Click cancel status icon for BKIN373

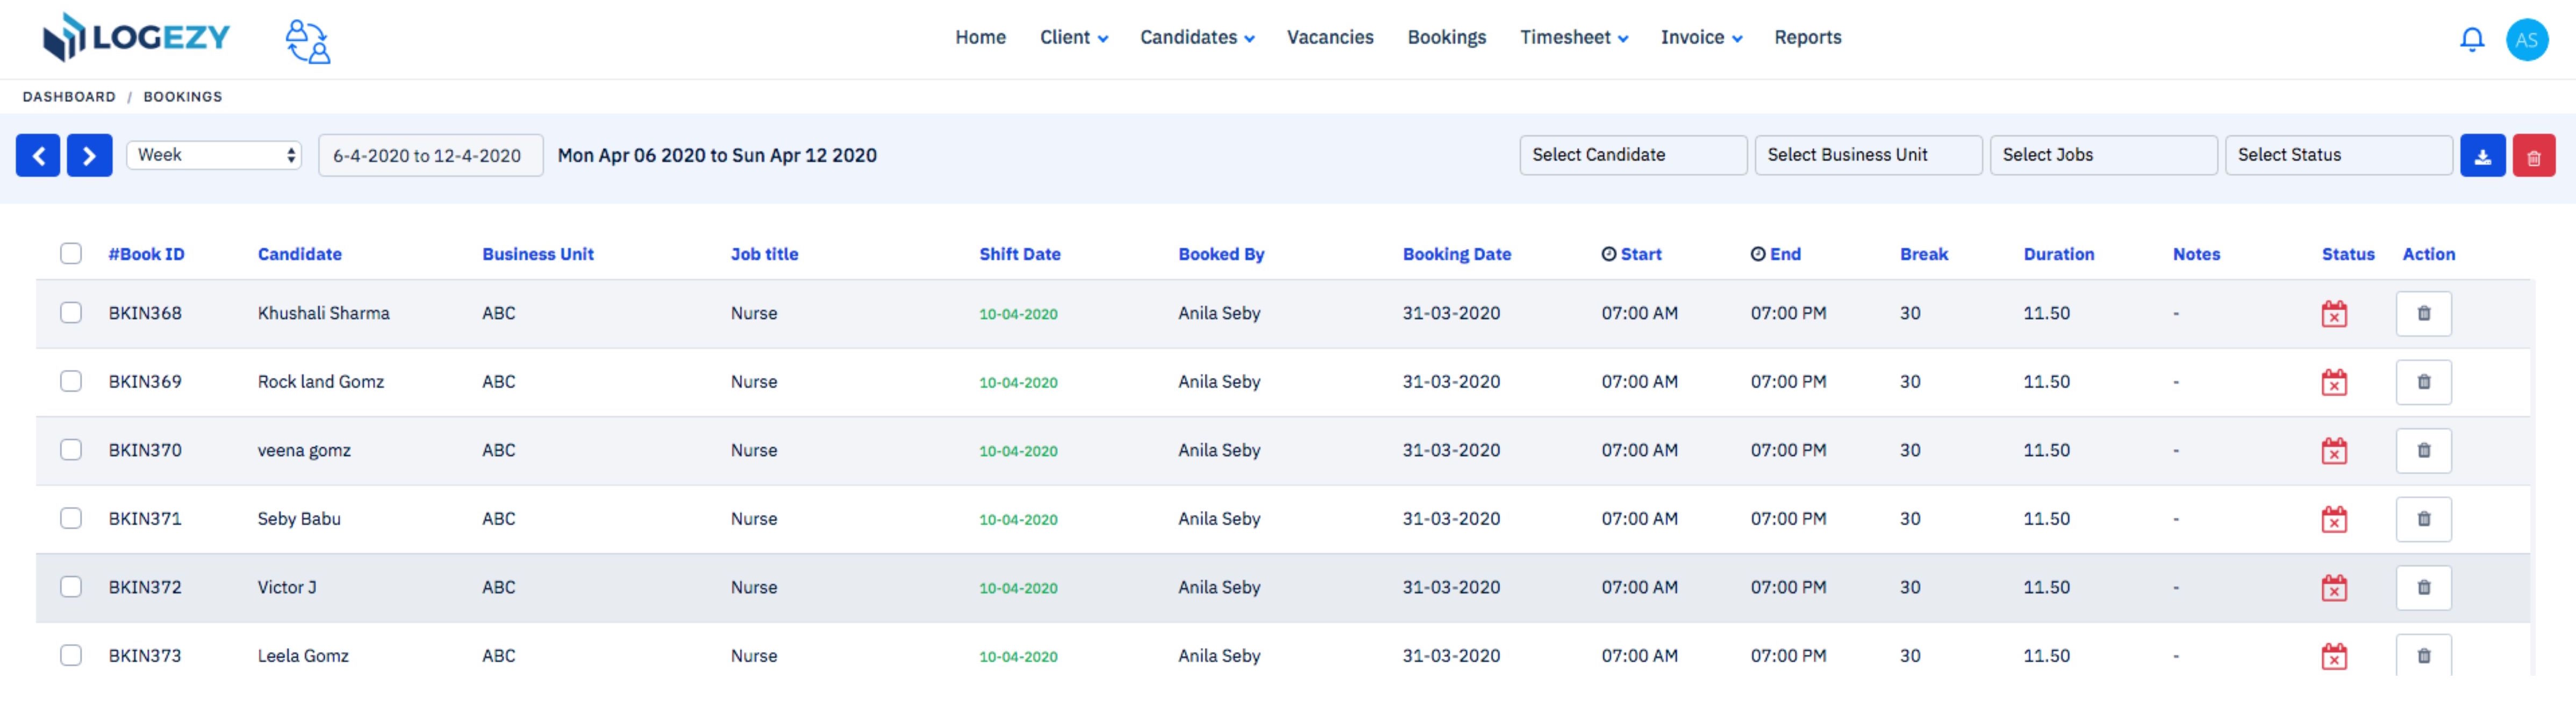pos(2333,656)
